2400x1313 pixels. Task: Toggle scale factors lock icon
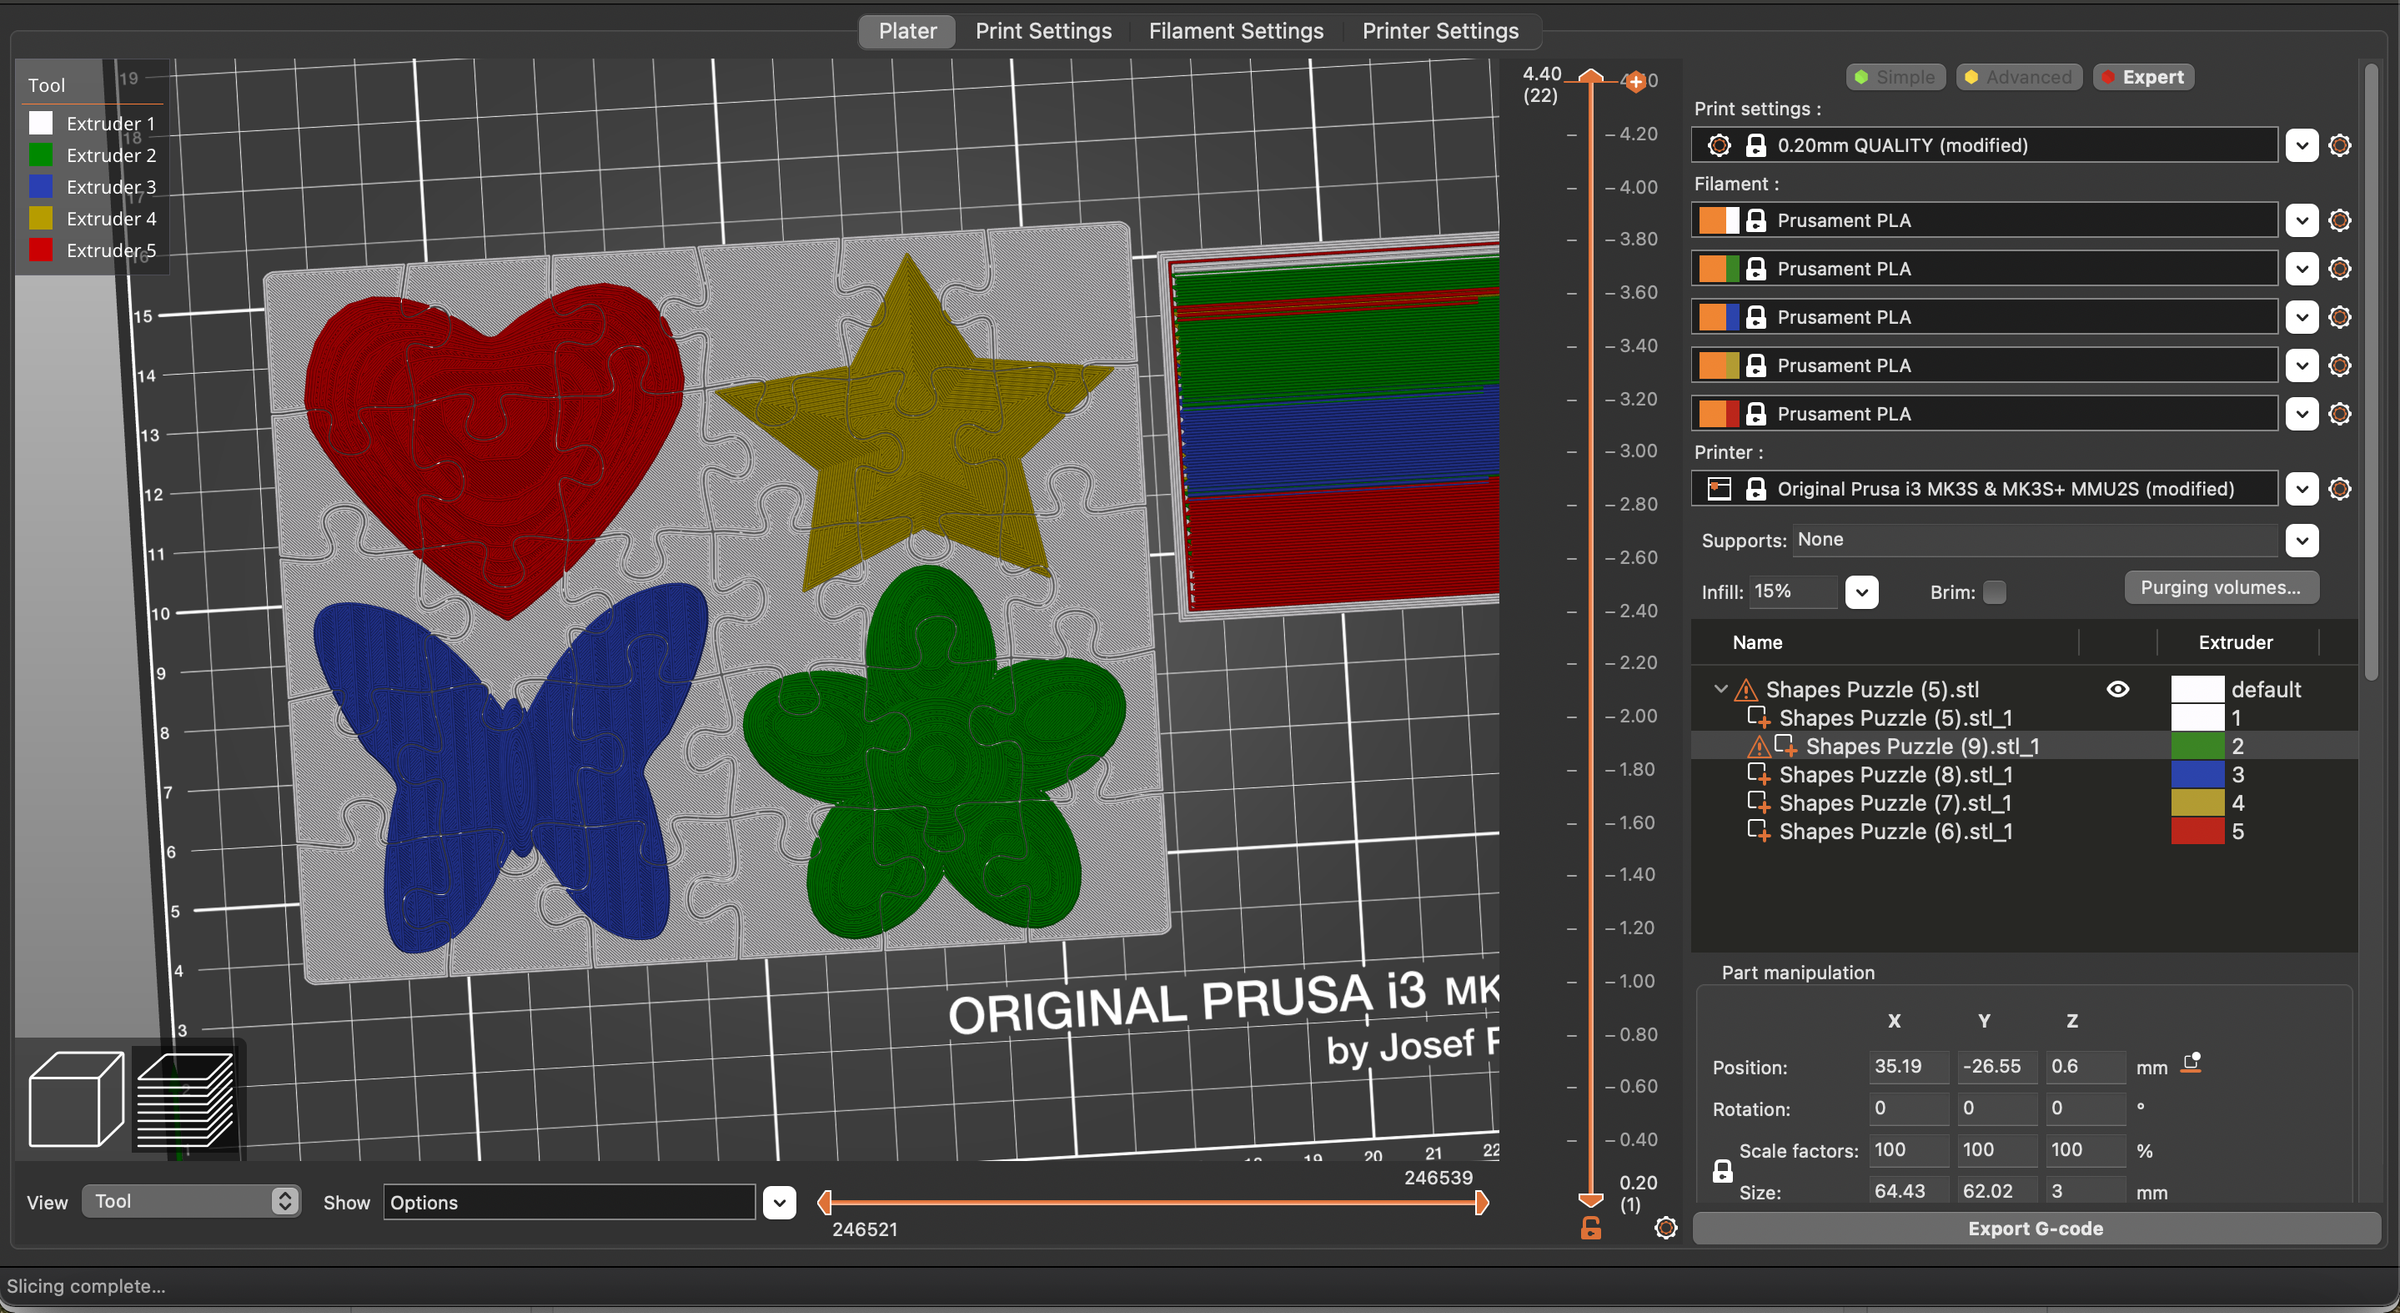(x=1722, y=1171)
